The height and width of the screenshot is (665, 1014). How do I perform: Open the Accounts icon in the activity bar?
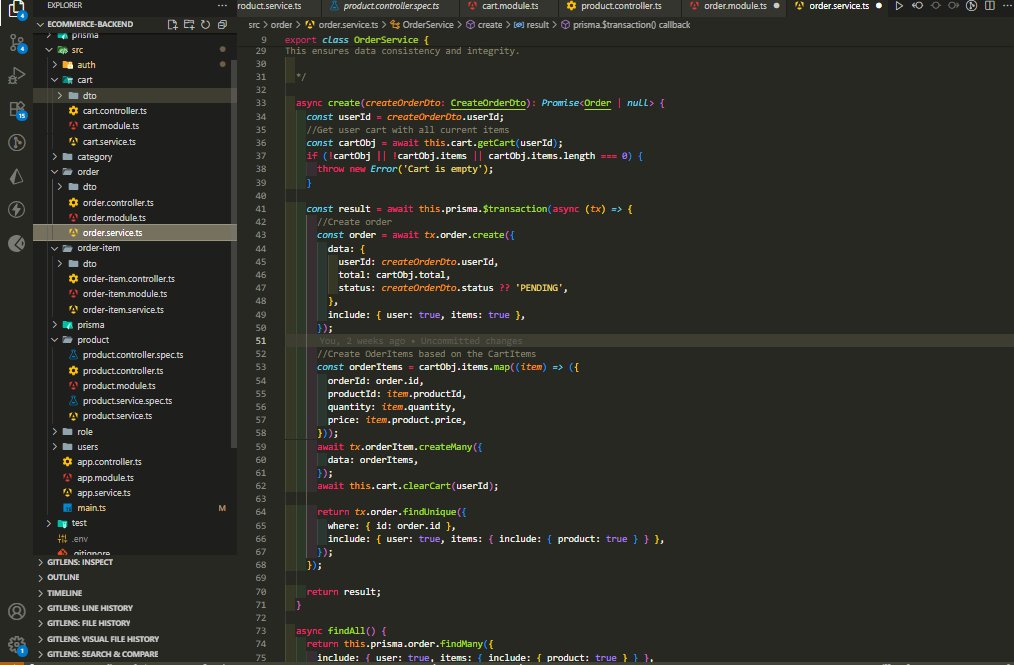(x=16, y=611)
